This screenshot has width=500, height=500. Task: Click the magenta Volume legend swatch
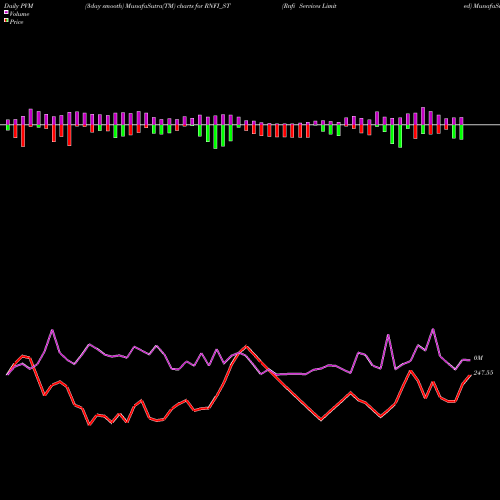(x=6, y=12)
